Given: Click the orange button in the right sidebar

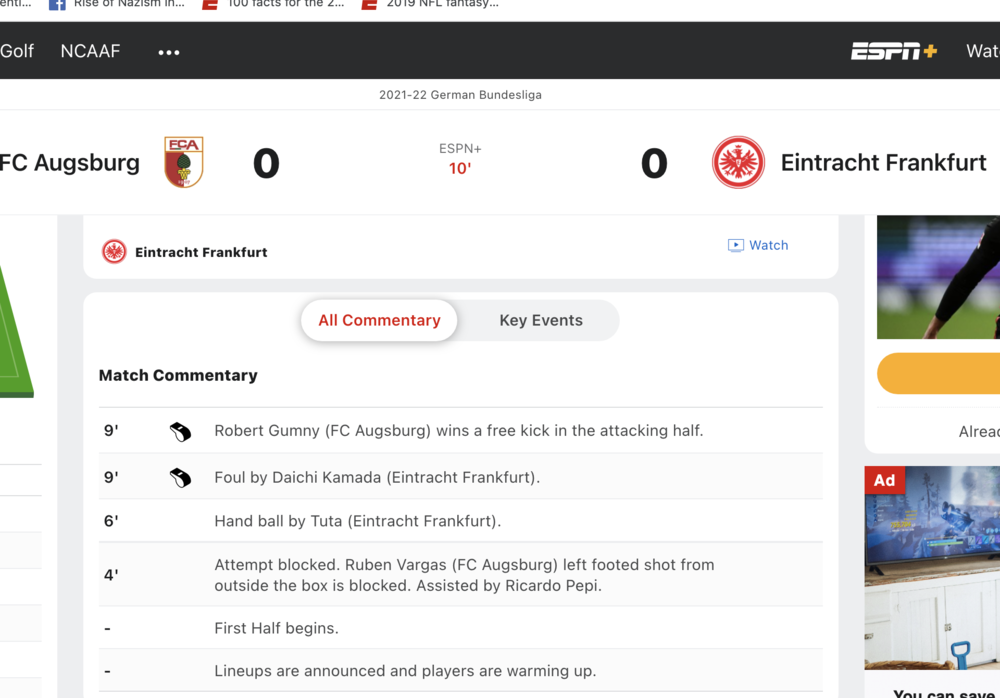Looking at the screenshot, I should coord(940,373).
